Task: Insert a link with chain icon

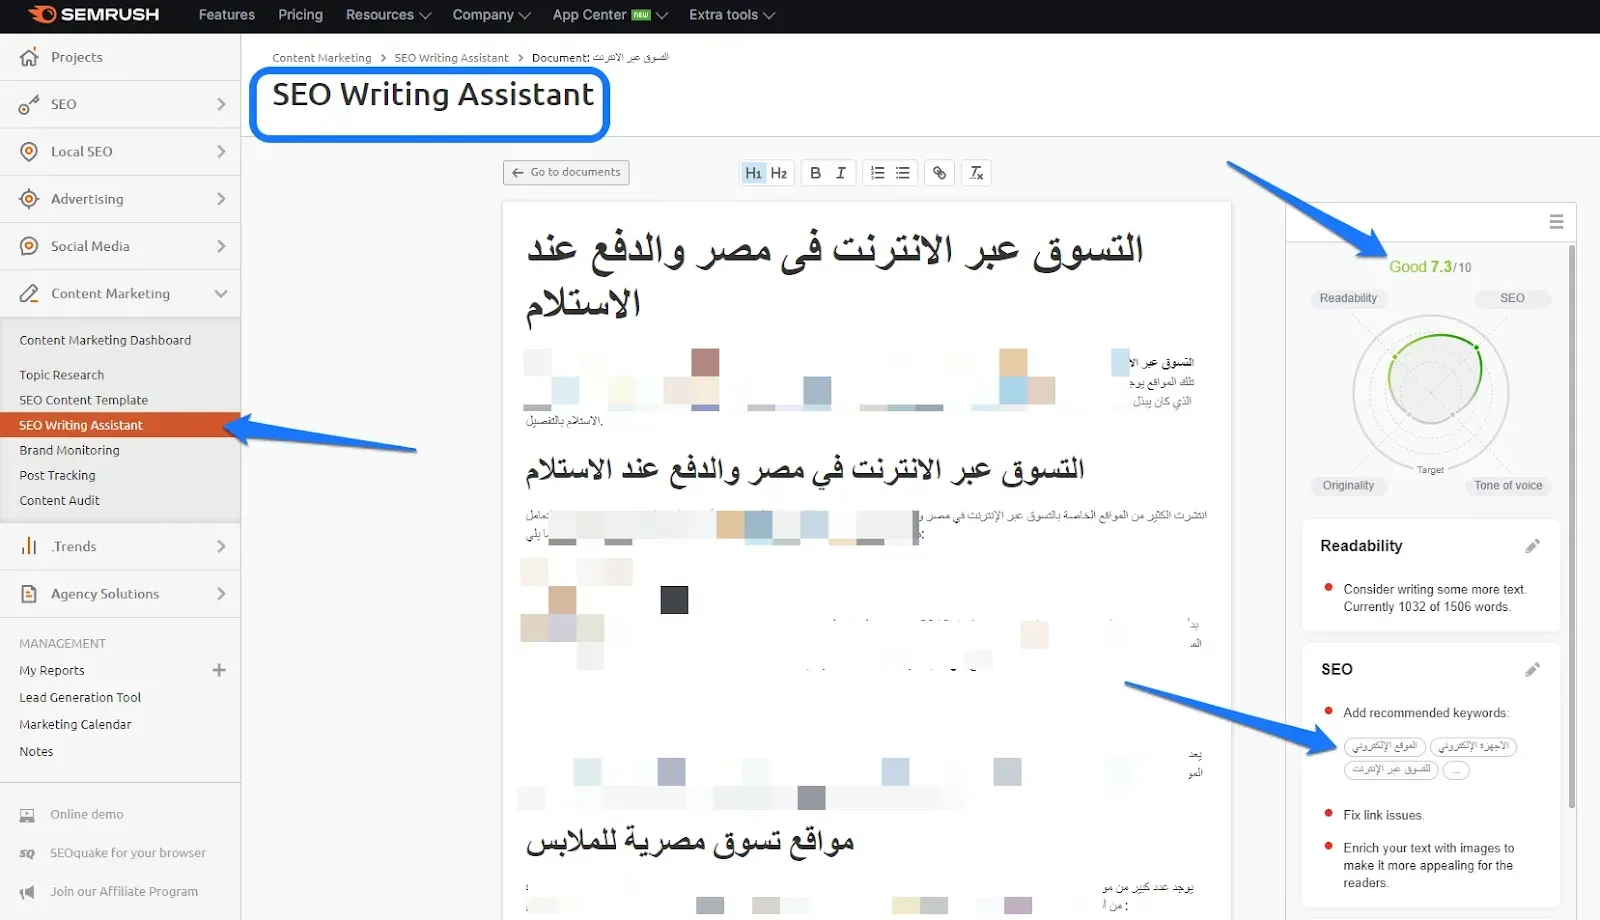Action: click(939, 173)
